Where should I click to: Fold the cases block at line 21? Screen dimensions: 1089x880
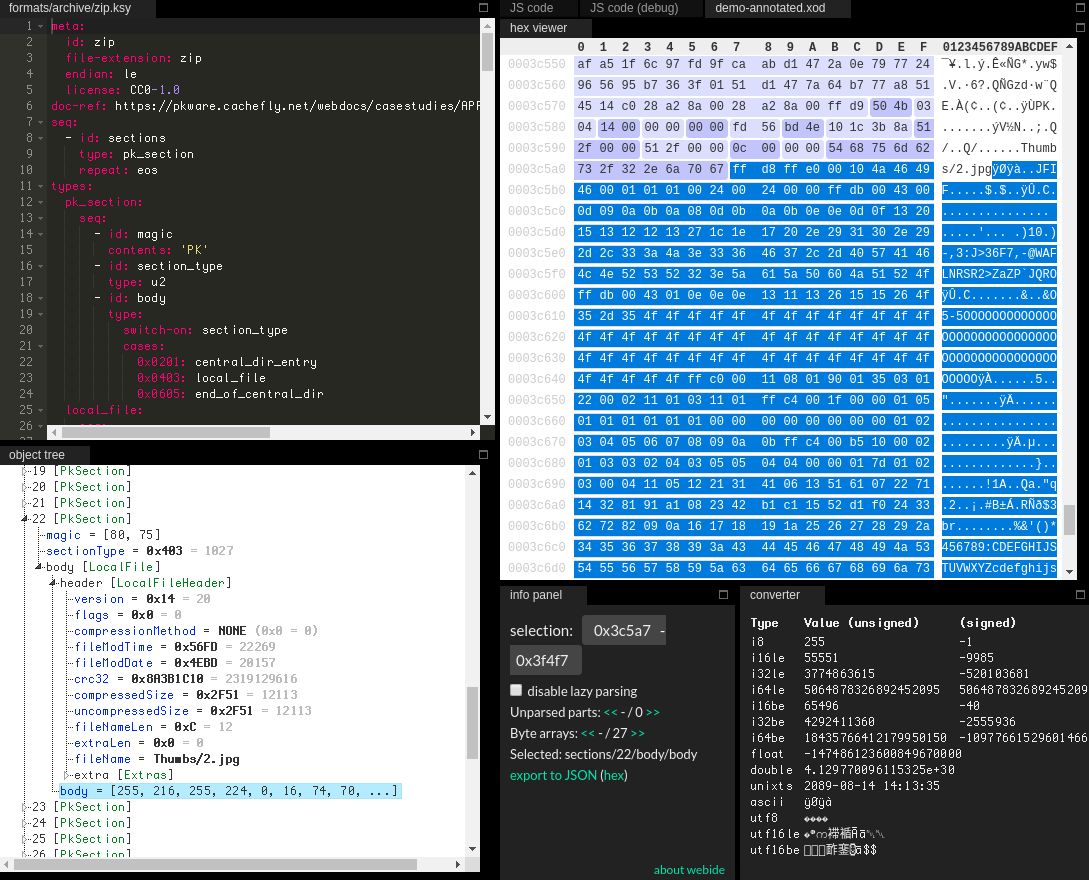tap(40, 346)
